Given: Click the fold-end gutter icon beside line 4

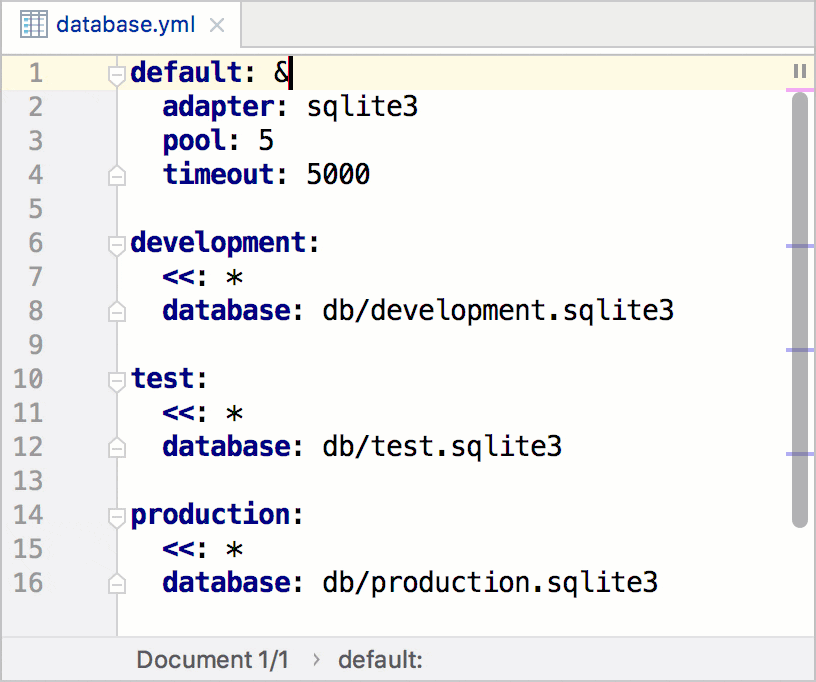Looking at the screenshot, I should [x=116, y=174].
